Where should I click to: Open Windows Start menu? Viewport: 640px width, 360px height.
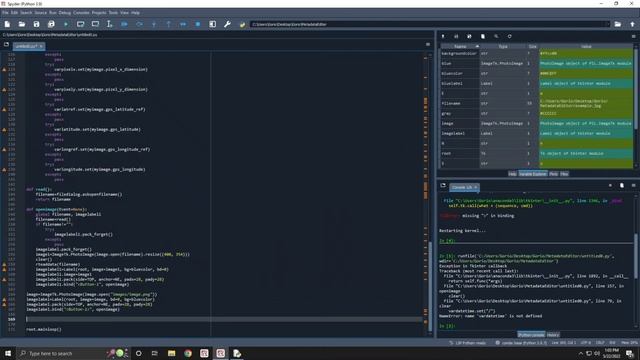pyautogui.click(x=8, y=353)
